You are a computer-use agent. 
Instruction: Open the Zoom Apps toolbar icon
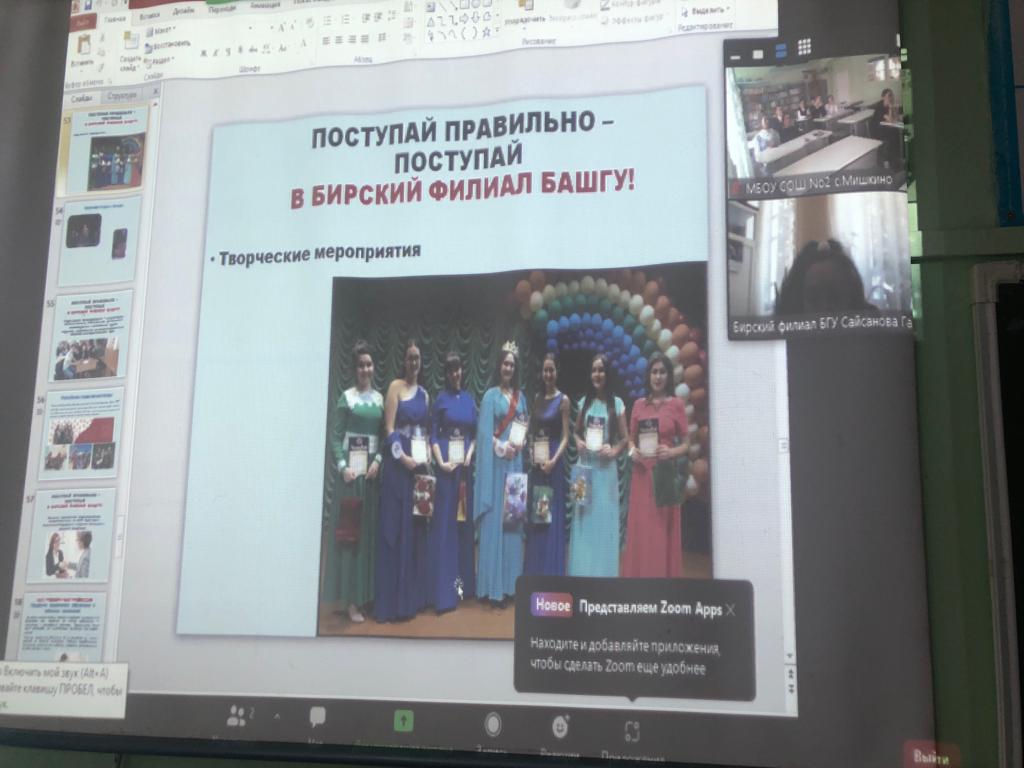tap(632, 731)
